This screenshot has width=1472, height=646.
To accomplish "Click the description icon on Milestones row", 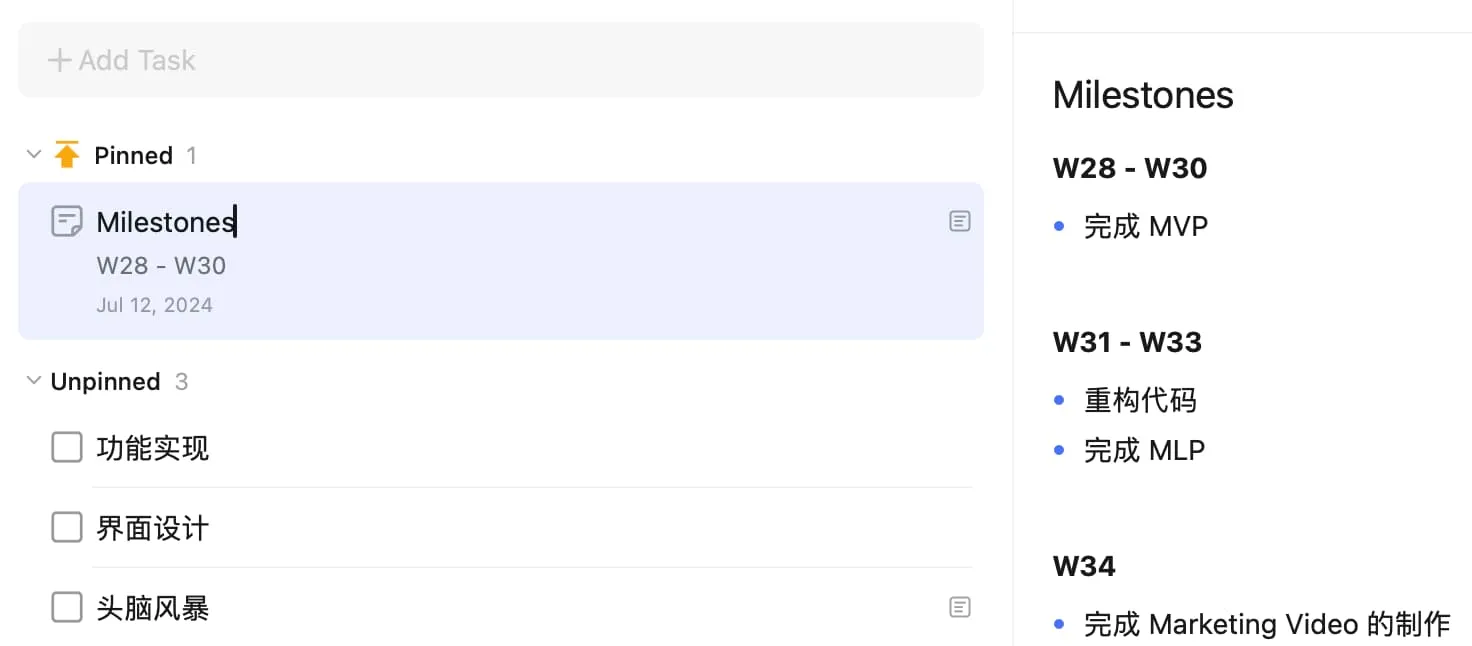I will pyautogui.click(x=959, y=221).
